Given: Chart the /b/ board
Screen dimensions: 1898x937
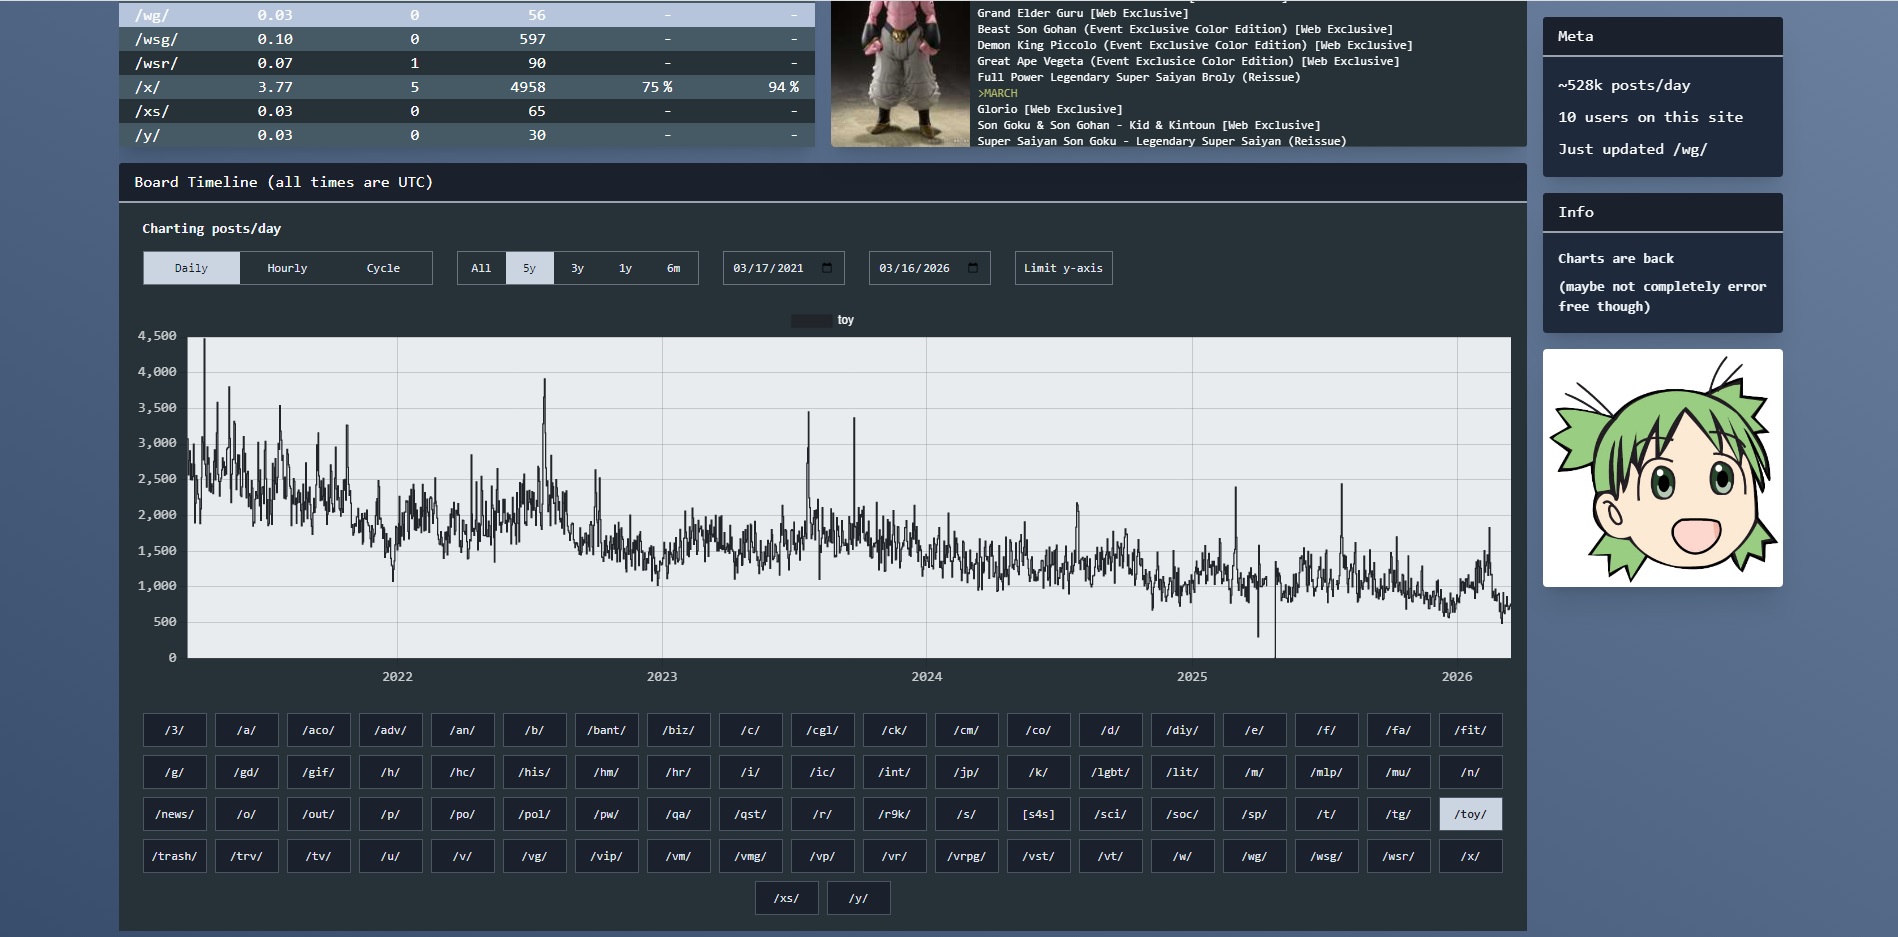Looking at the screenshot, I should click(535, 730).
